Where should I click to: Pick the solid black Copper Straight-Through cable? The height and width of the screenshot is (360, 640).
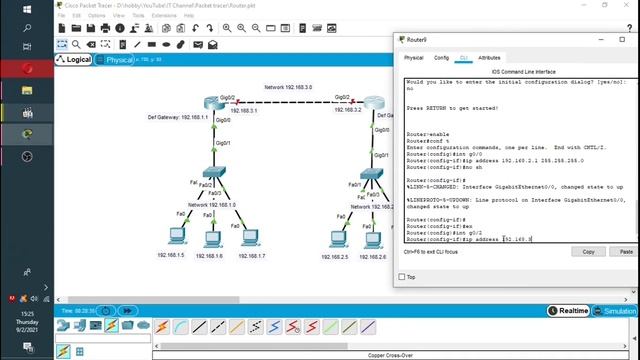pyautogui.click(x=200, y=327)
